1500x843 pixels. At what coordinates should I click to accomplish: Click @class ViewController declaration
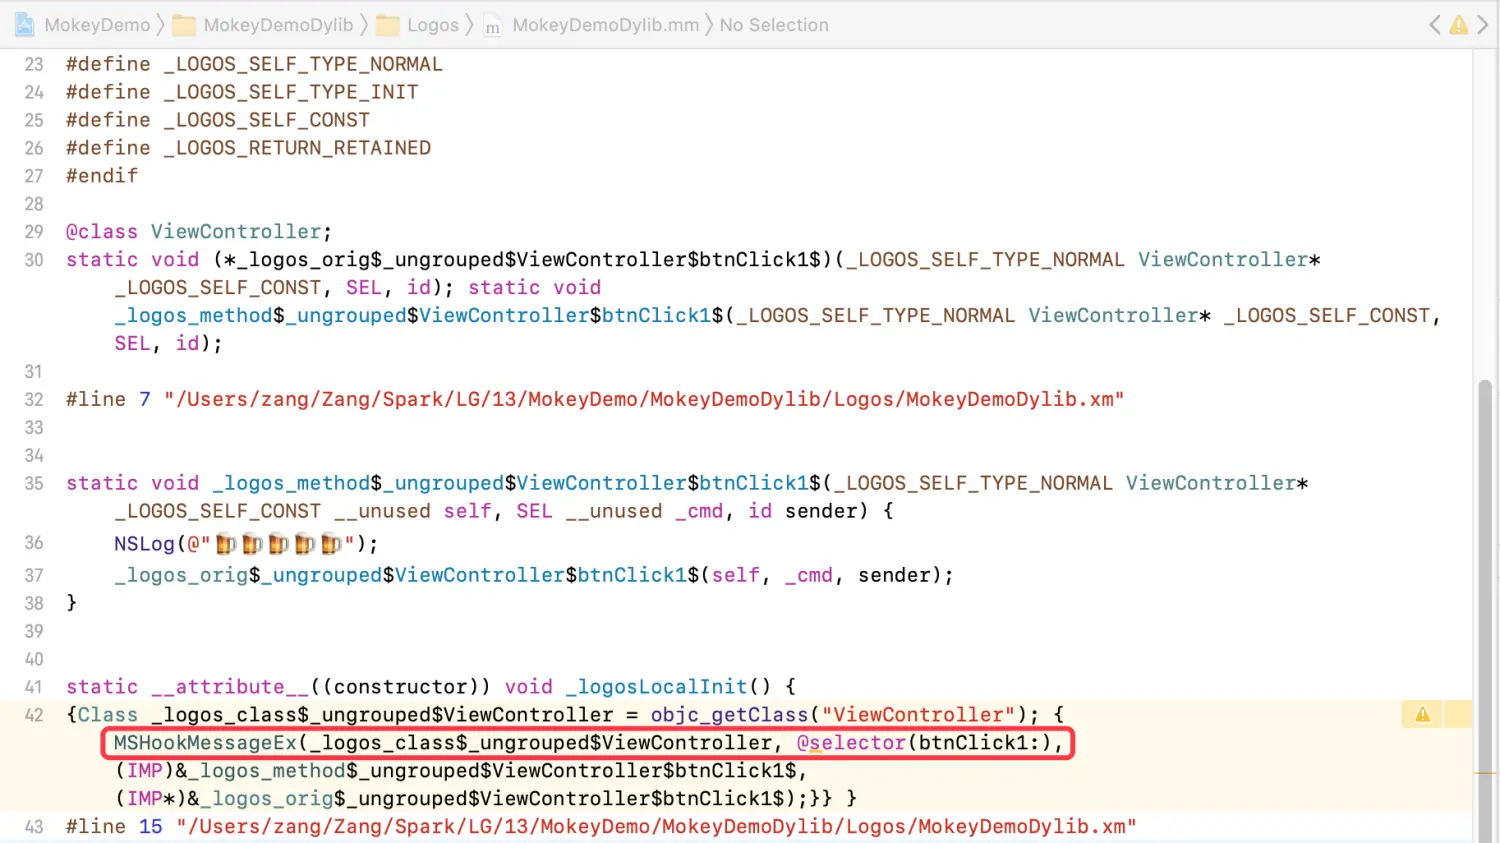pyautogui.click(x=199, y=232)
